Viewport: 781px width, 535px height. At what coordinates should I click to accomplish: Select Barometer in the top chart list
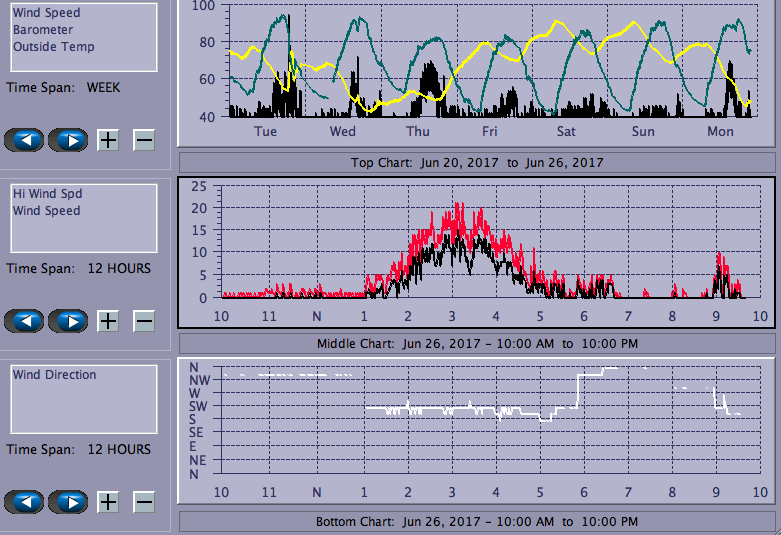(x=42, y=30)
